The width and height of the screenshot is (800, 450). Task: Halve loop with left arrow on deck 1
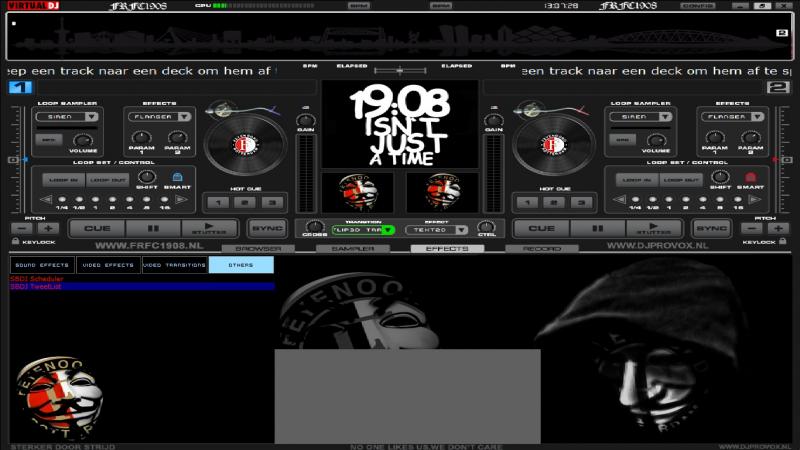pos(46,199)
